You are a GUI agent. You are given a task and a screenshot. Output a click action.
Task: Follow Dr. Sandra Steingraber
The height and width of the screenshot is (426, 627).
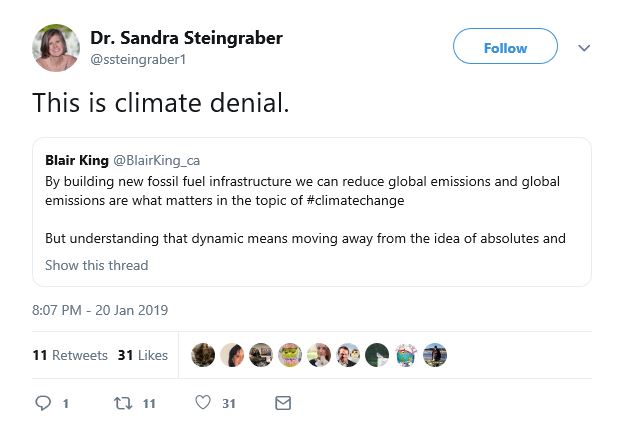click(x=505, y=48)
